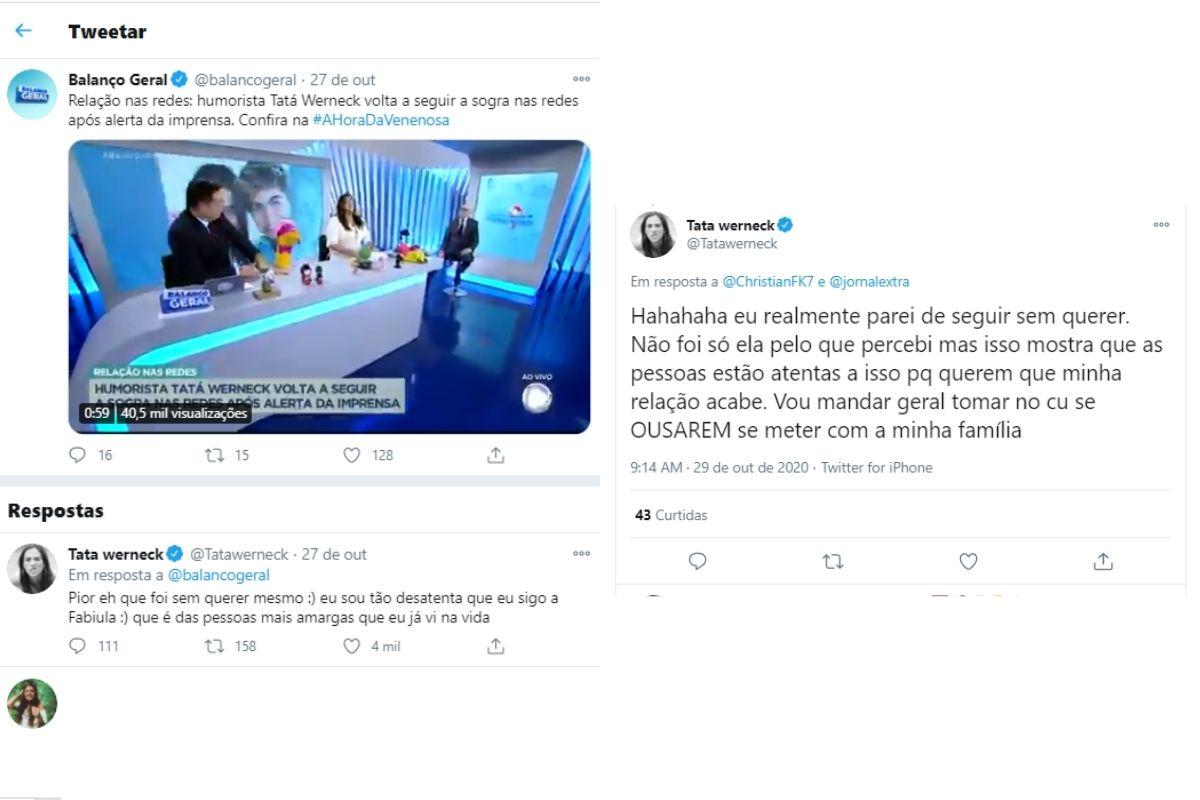Open the @jornalextra mention link
This screenshot has height=800, width=1200.
pyautogui.click(x=869, y=282)
